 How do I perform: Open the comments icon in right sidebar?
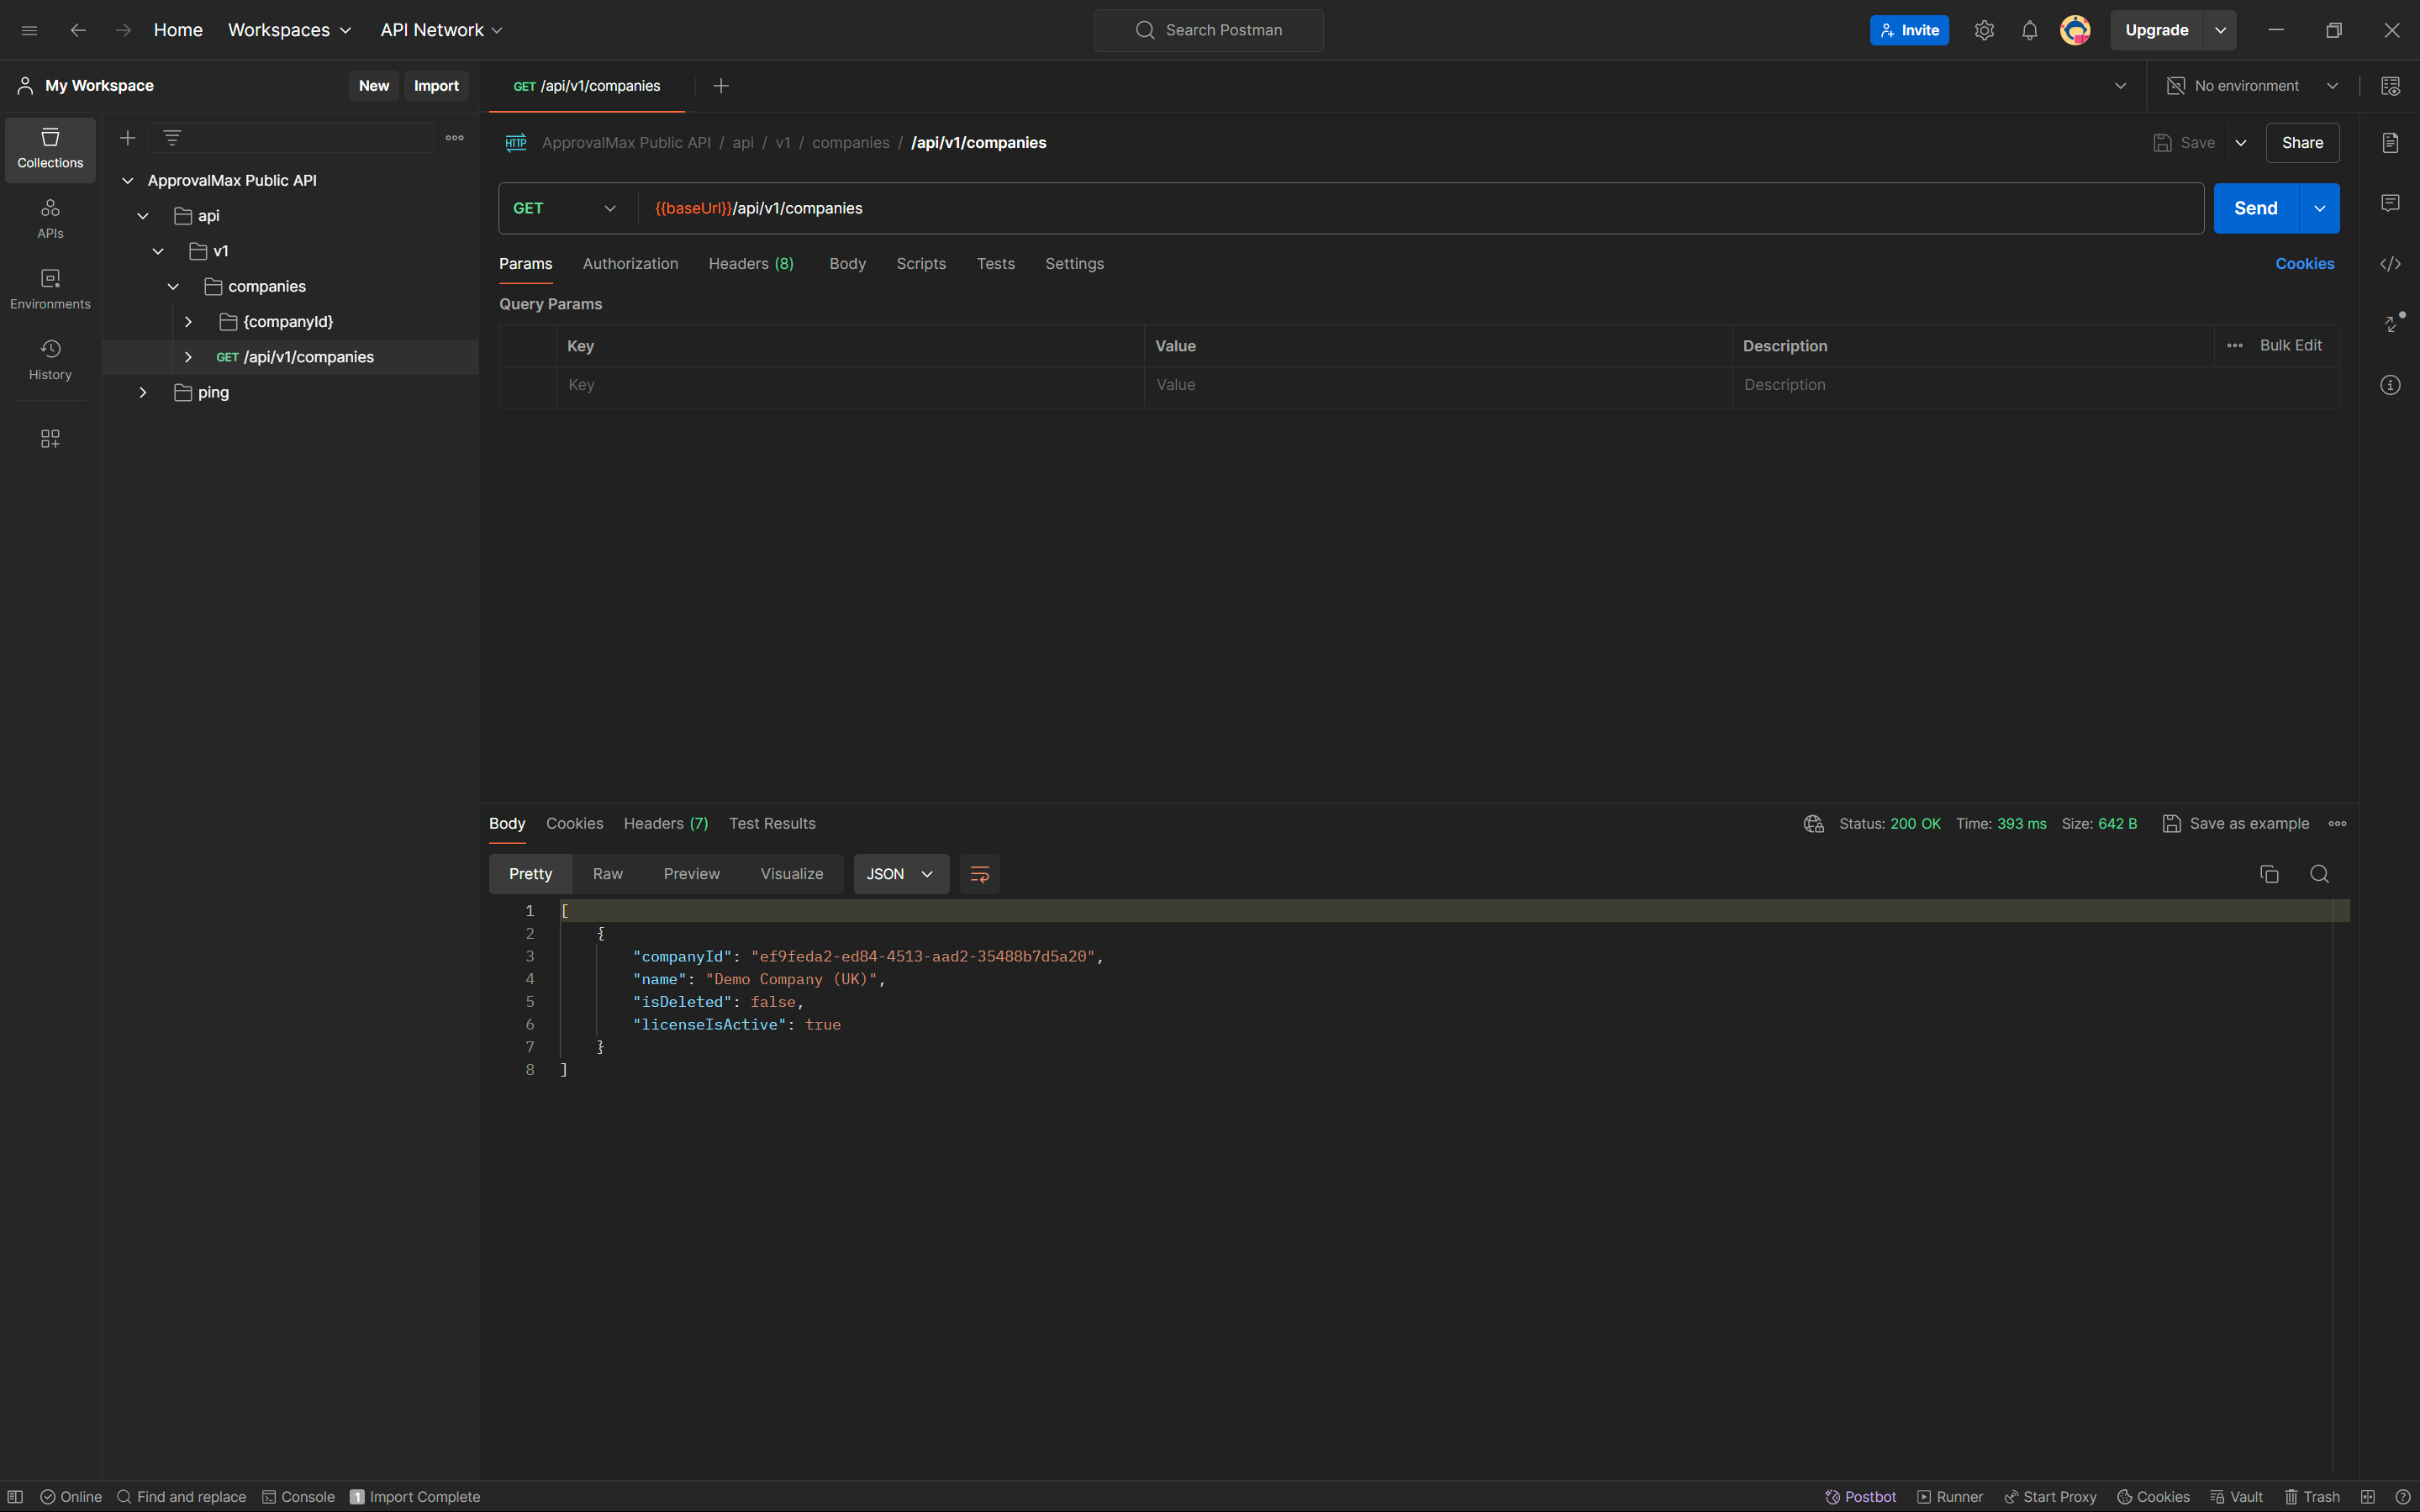click(2390, 203)
